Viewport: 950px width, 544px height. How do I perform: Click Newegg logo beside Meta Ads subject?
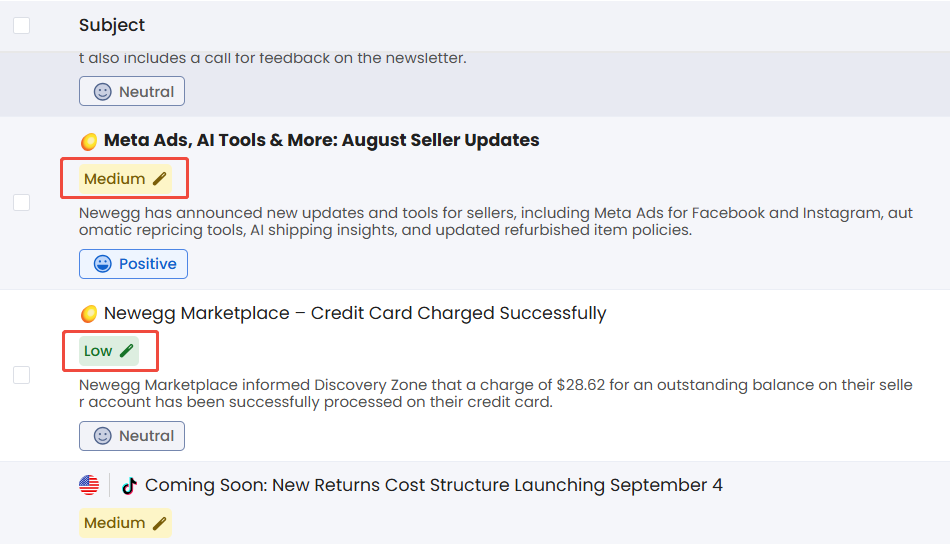(x=89, y=142)
